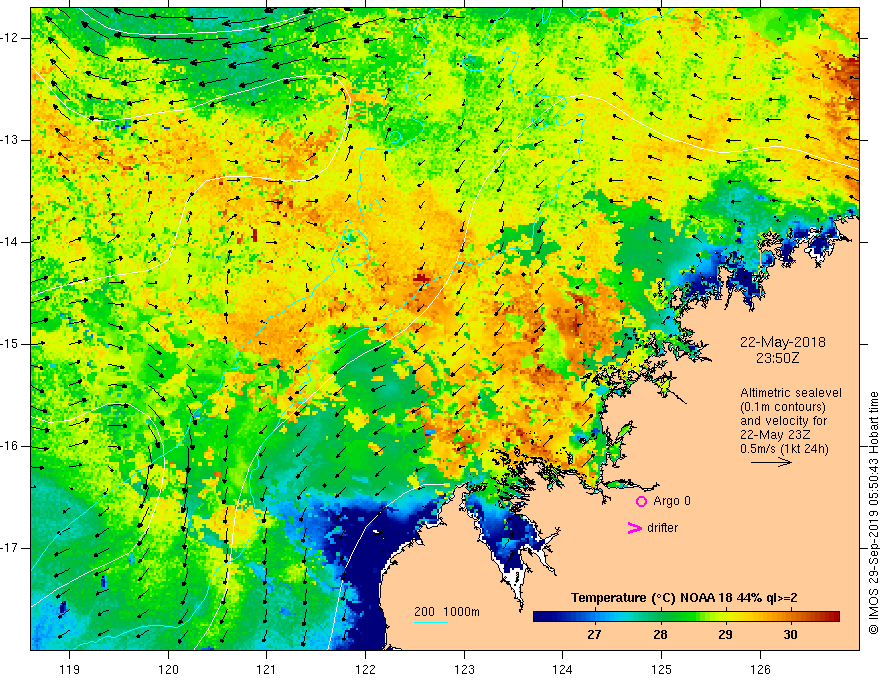
Task: Click the longitude axis label 119
Action: [70, 669]
